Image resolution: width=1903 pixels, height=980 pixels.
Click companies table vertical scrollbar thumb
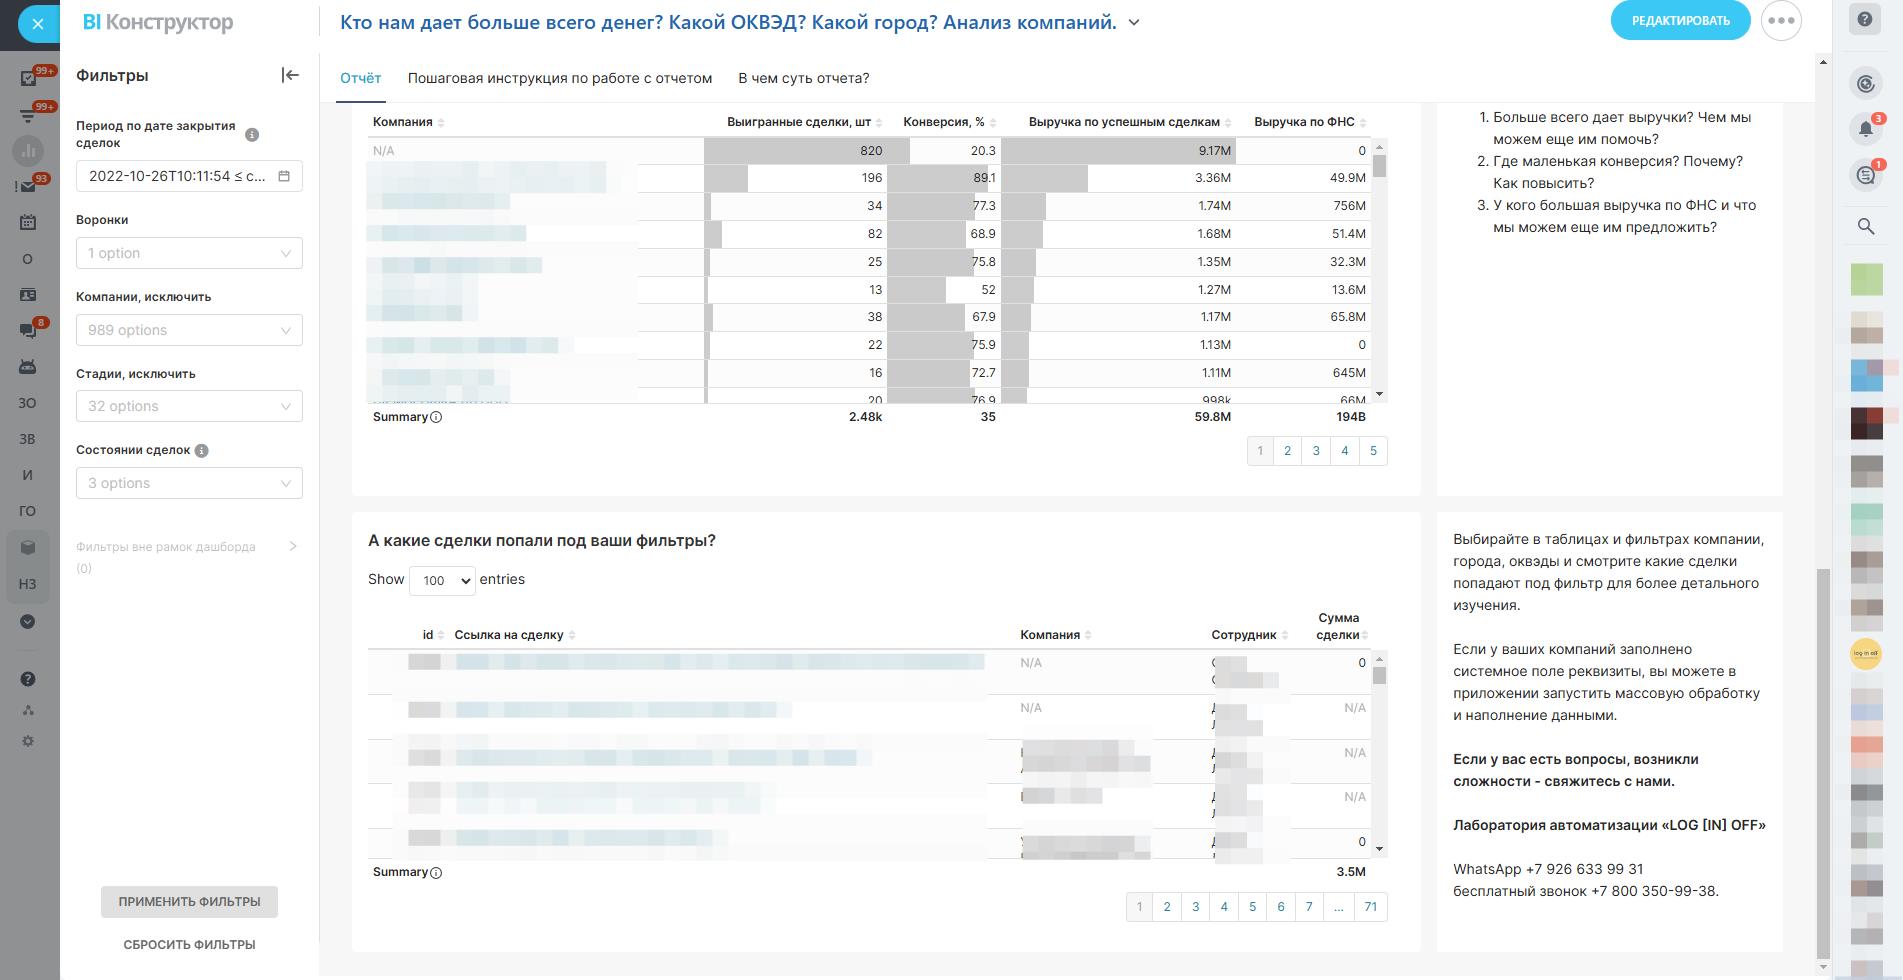click(1380, 166)
